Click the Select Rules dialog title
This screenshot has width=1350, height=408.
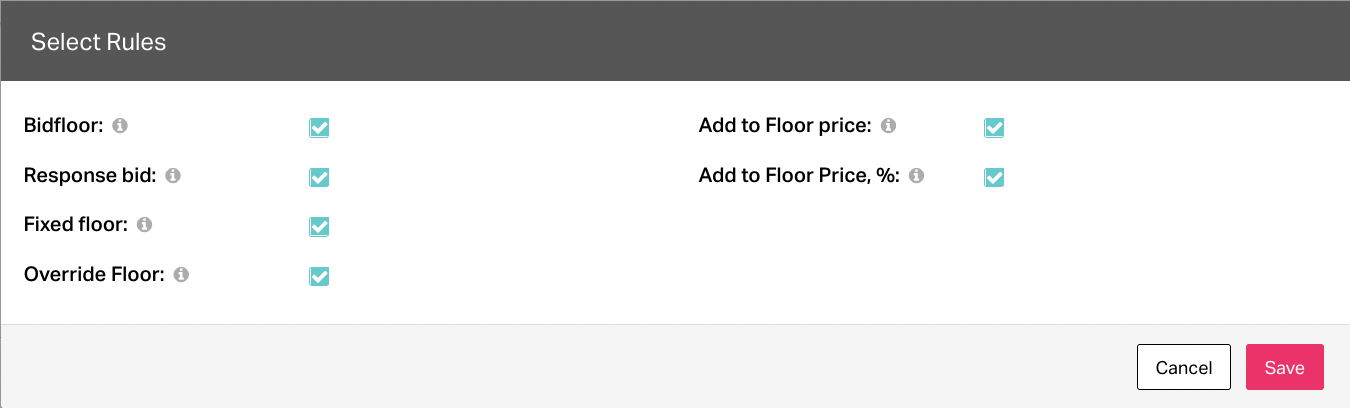coord(98,42)
